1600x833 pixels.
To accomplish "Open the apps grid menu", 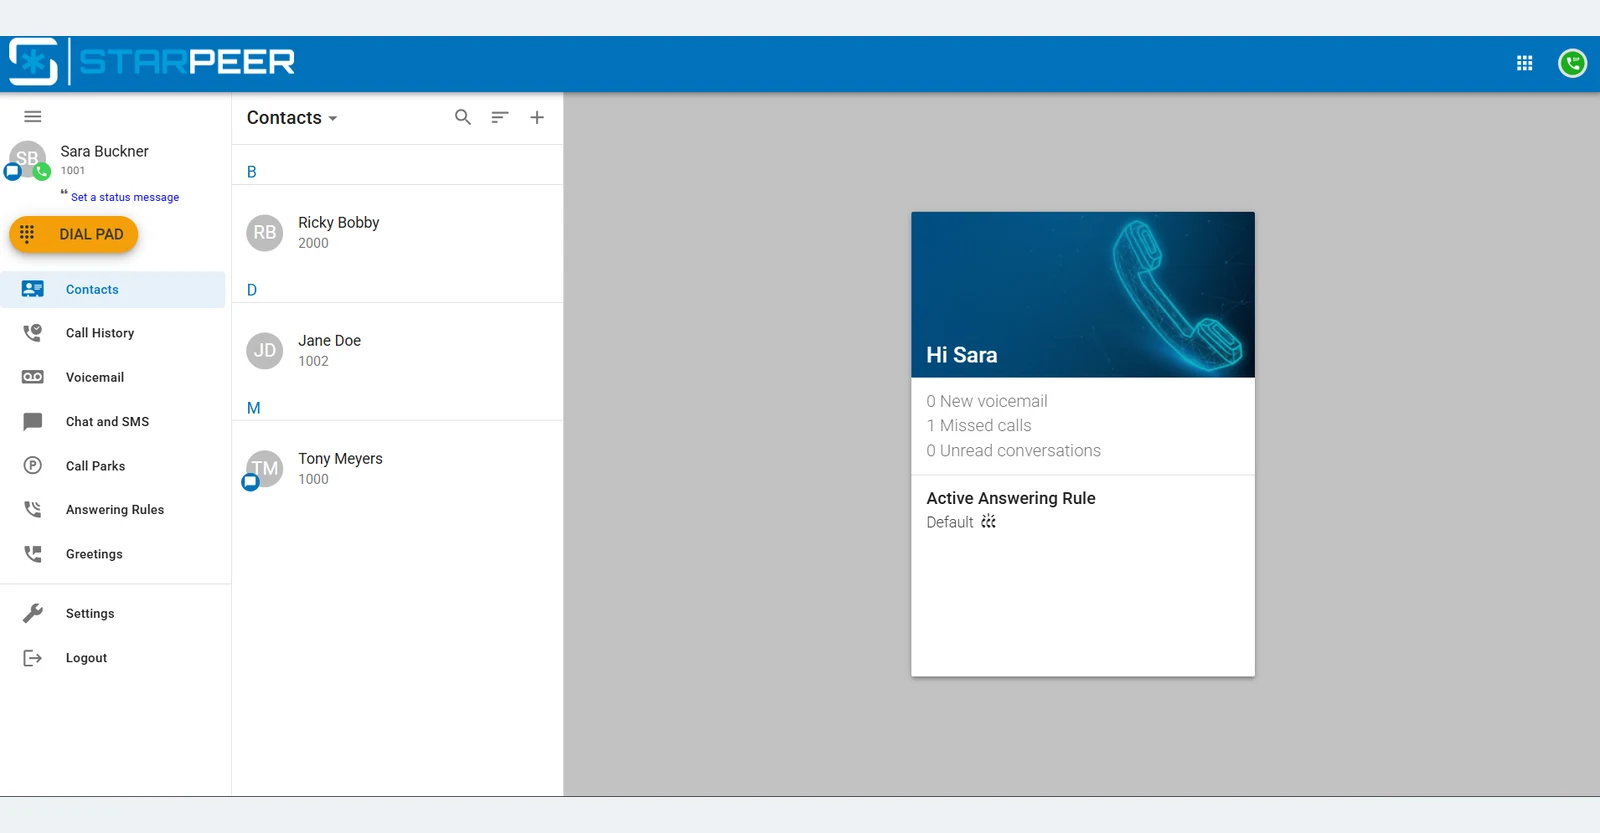I will coord(1524,63).
